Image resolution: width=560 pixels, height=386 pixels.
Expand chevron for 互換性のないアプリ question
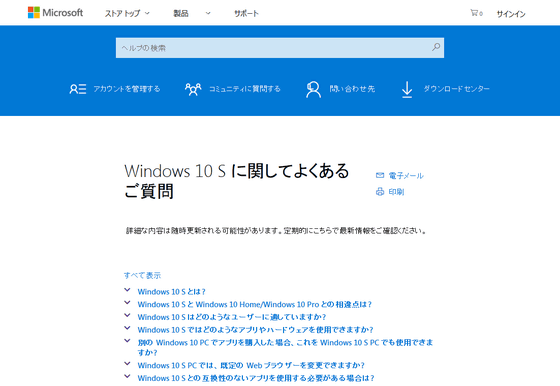pyautogui.click(x=127, y=376)
